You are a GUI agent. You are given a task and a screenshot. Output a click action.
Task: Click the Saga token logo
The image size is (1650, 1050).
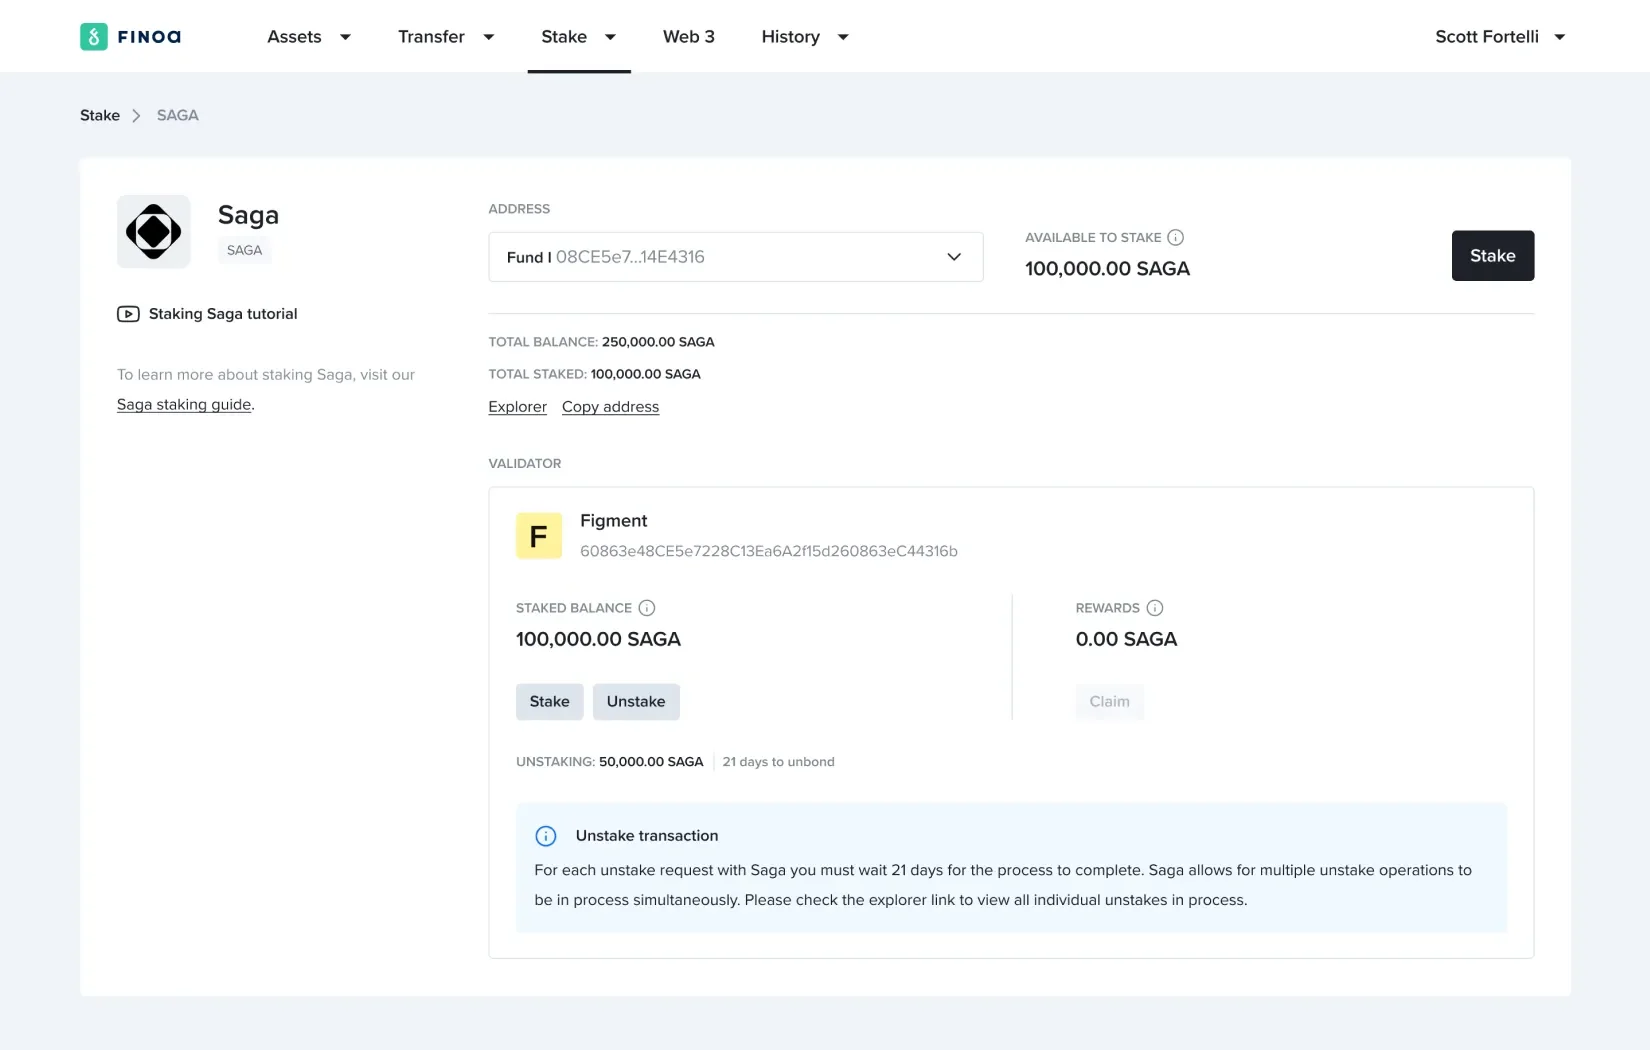(x=153, y=232)
